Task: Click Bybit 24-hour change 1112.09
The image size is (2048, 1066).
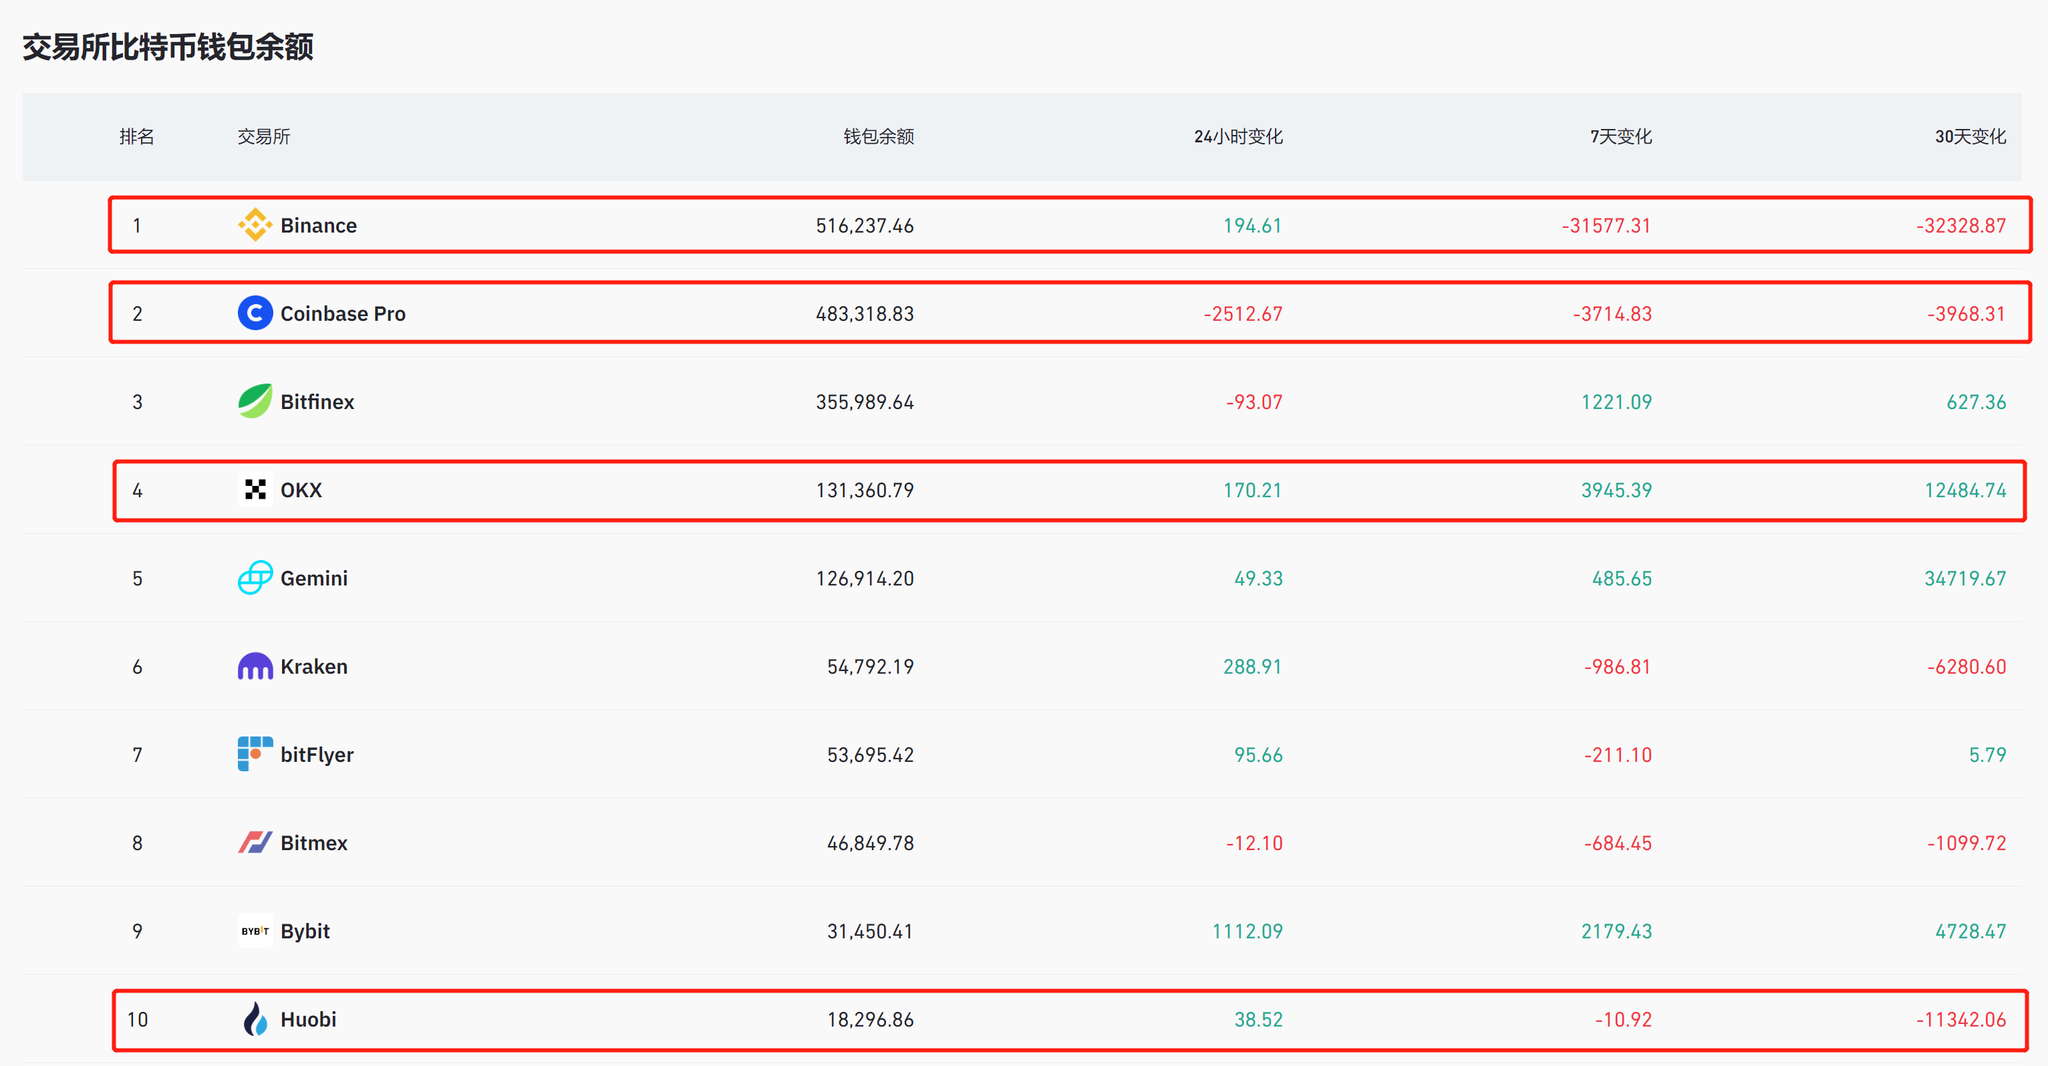Action: pyautogui.click(x=1247, y=931)
